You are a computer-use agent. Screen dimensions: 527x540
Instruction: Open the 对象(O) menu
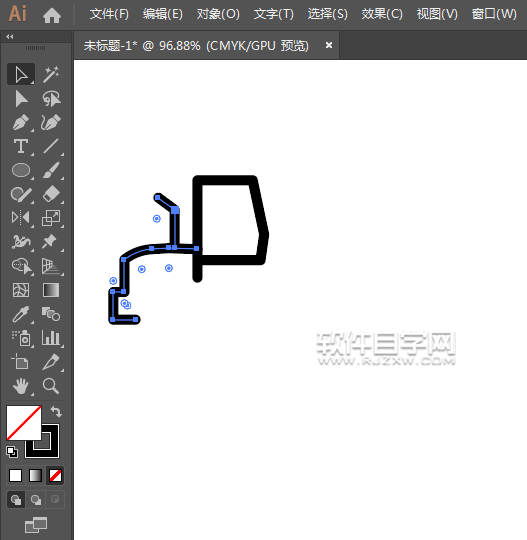coord(218,14)
